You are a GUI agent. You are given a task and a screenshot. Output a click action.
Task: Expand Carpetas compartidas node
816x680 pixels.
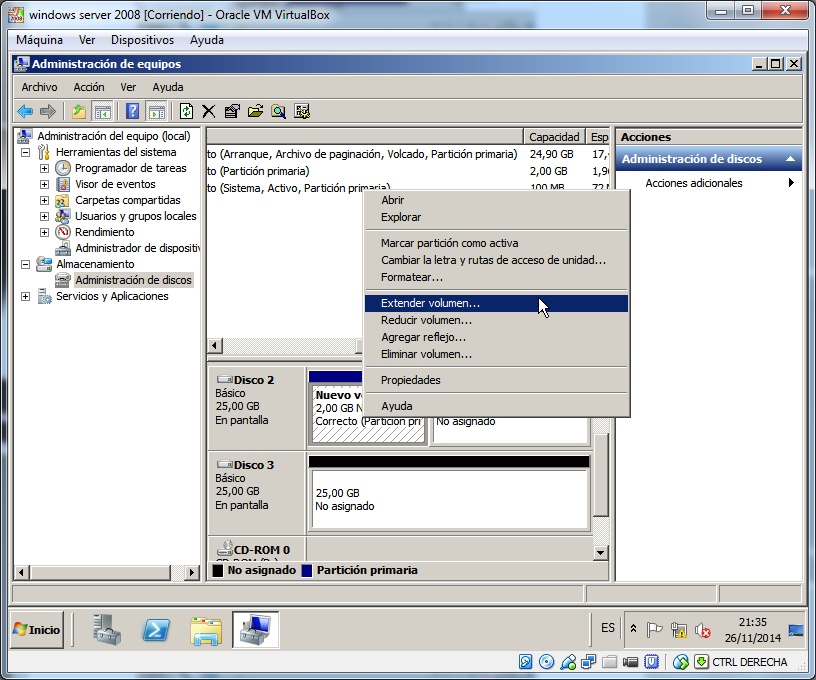(45, 201)
